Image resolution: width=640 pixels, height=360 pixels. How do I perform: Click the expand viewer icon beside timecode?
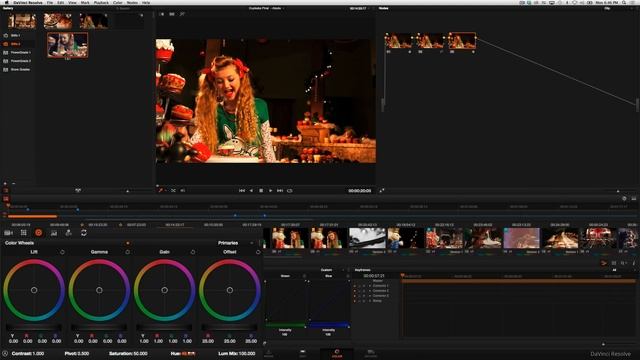point(382,191)
